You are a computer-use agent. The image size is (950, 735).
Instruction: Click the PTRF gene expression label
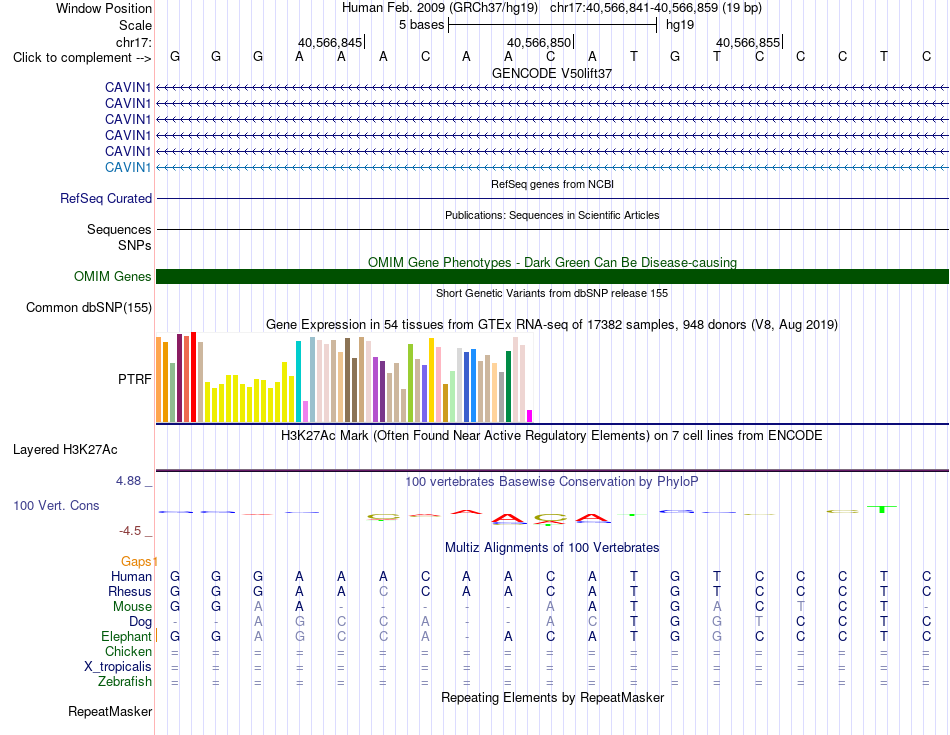coord(135,379)
